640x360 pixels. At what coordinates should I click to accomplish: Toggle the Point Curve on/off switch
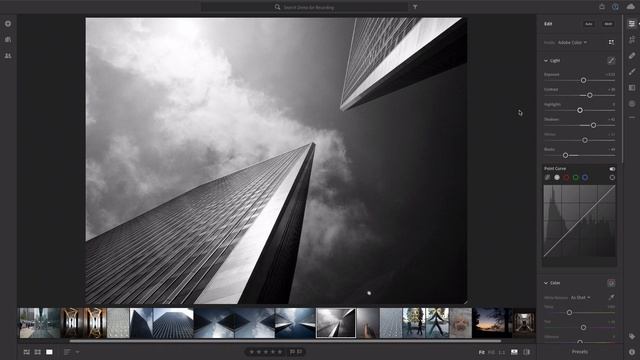pos(612,169)
